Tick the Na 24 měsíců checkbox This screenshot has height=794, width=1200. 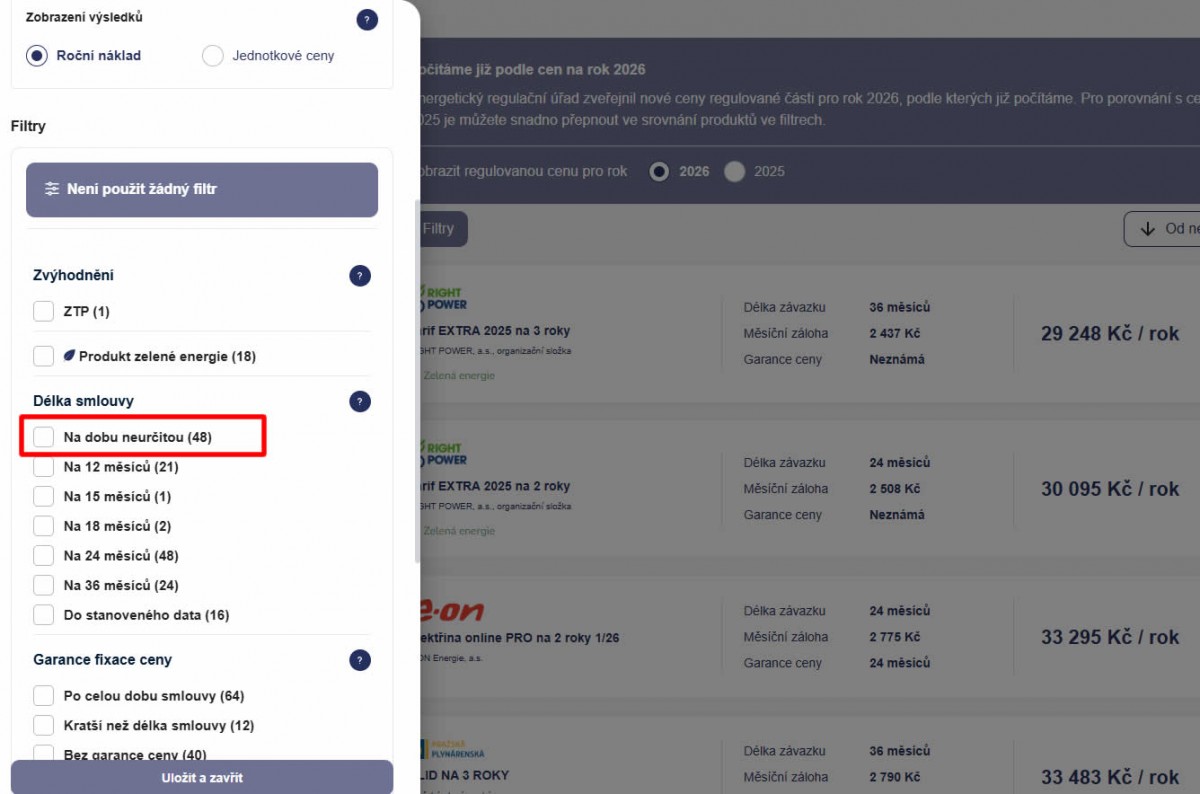coord(44,556)
